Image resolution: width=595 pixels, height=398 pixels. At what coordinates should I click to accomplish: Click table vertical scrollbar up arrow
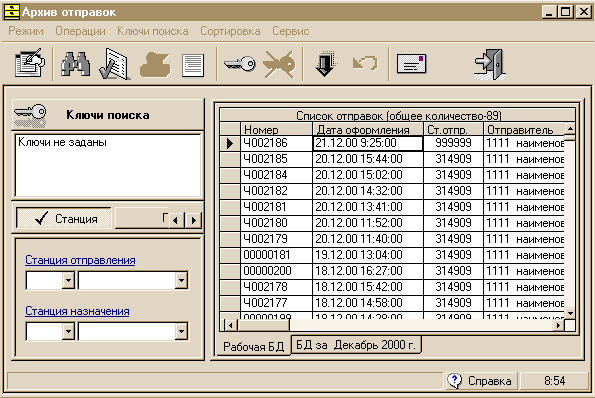(x=570, y=129)
